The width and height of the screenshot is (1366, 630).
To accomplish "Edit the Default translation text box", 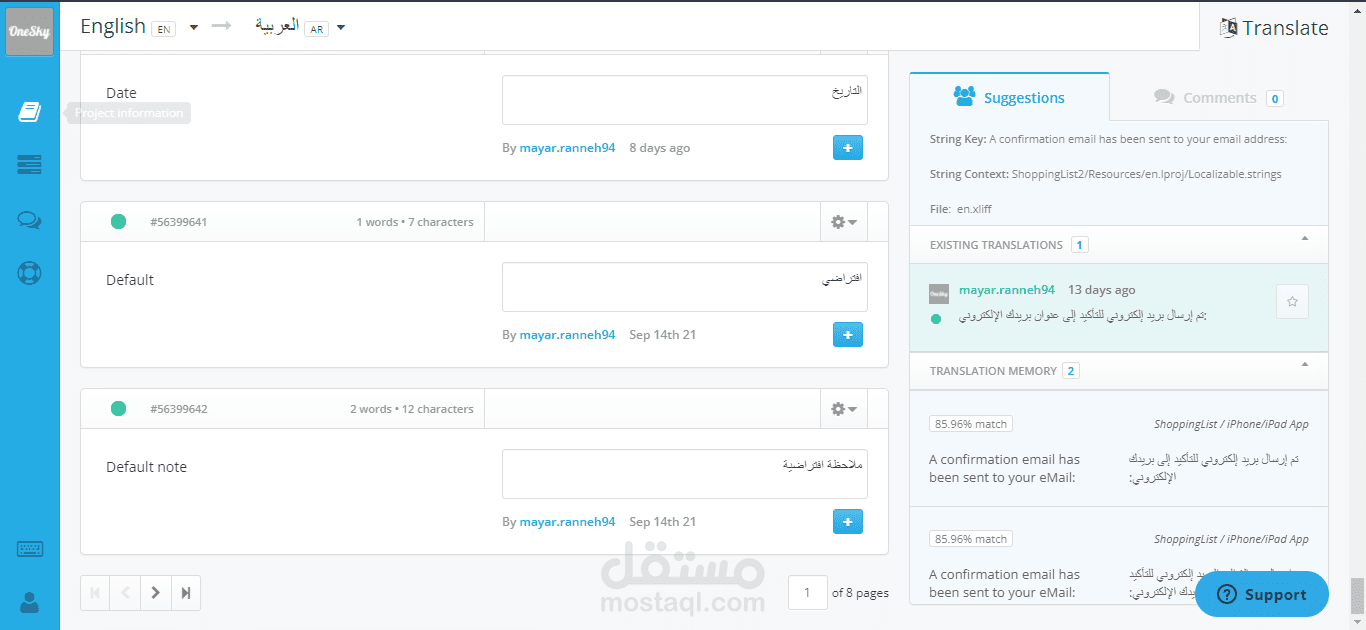I will pyautogui.click(x=684, y=287).
